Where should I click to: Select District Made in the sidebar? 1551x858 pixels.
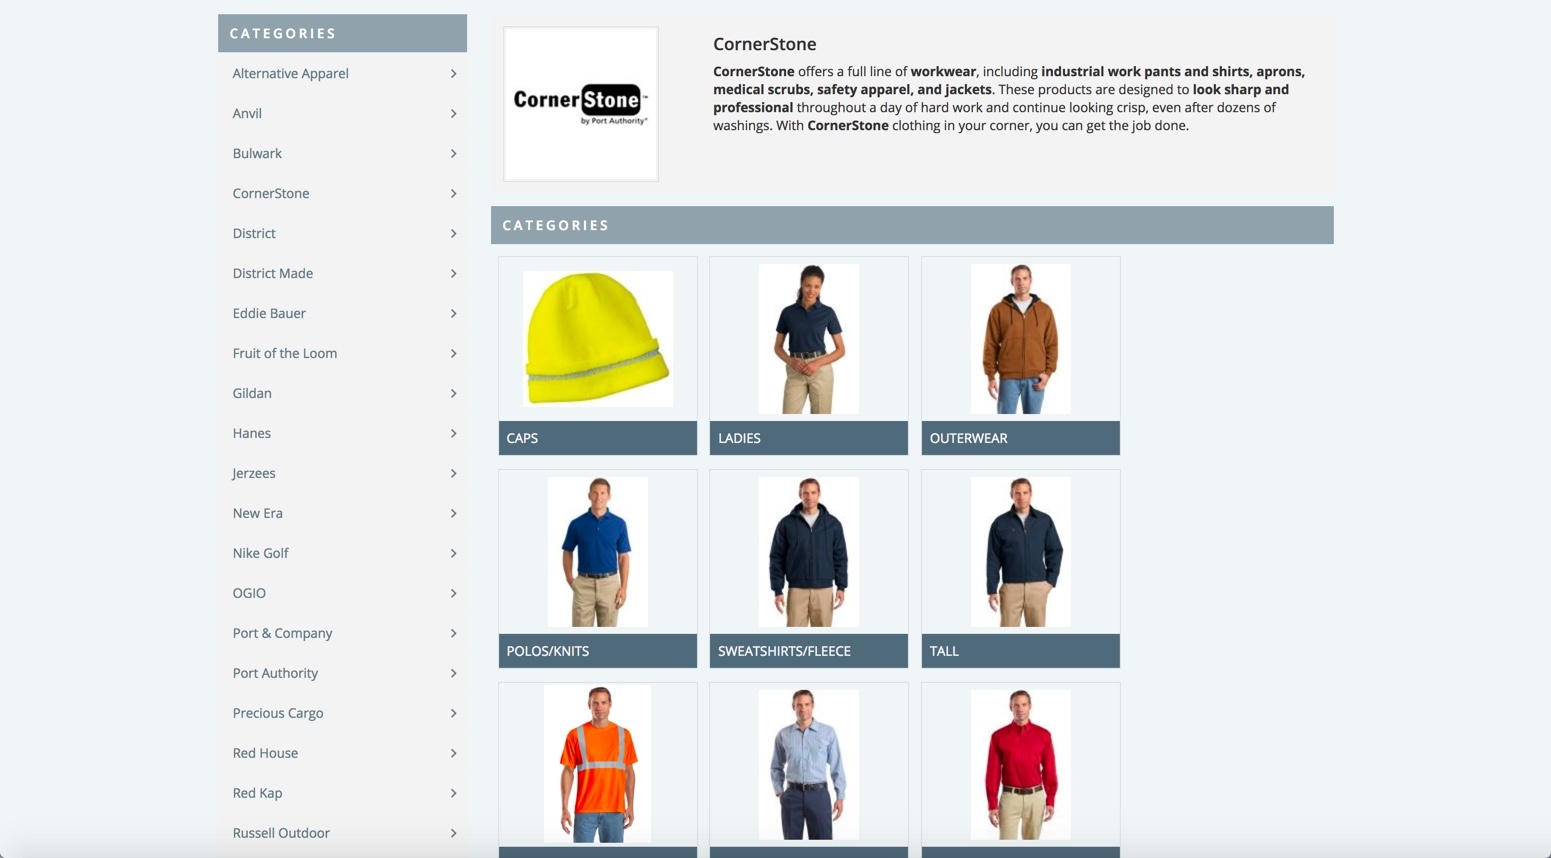pyautogui.click(x=272, y=273)
